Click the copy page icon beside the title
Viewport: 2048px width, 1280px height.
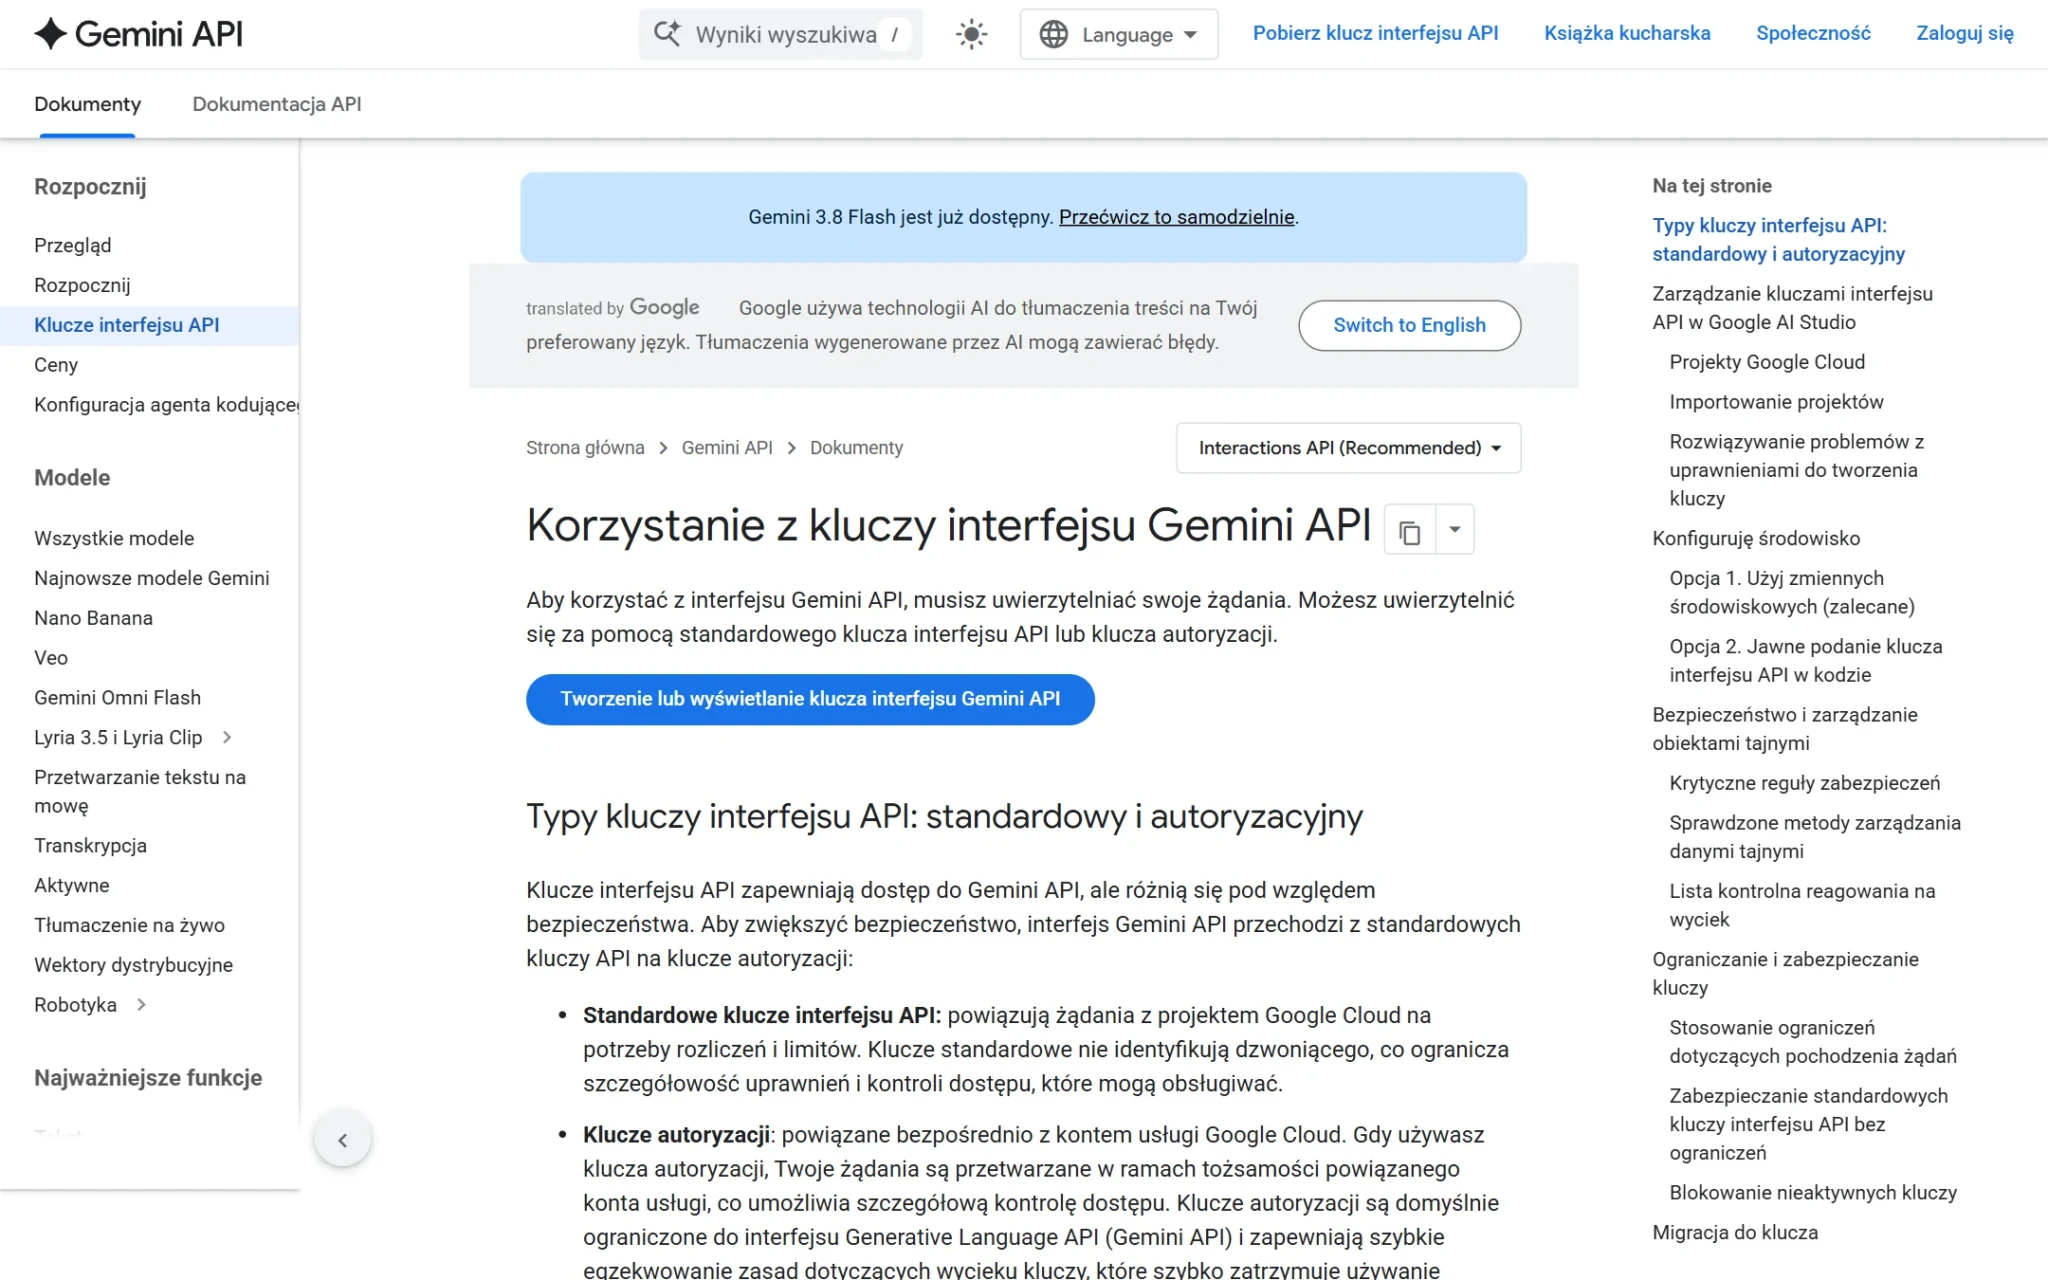(x=1410, y=531)
